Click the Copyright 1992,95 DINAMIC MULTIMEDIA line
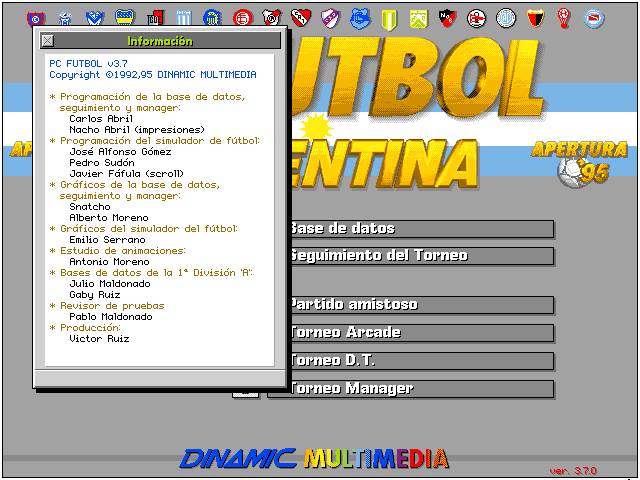 click(x=153, y=75)
